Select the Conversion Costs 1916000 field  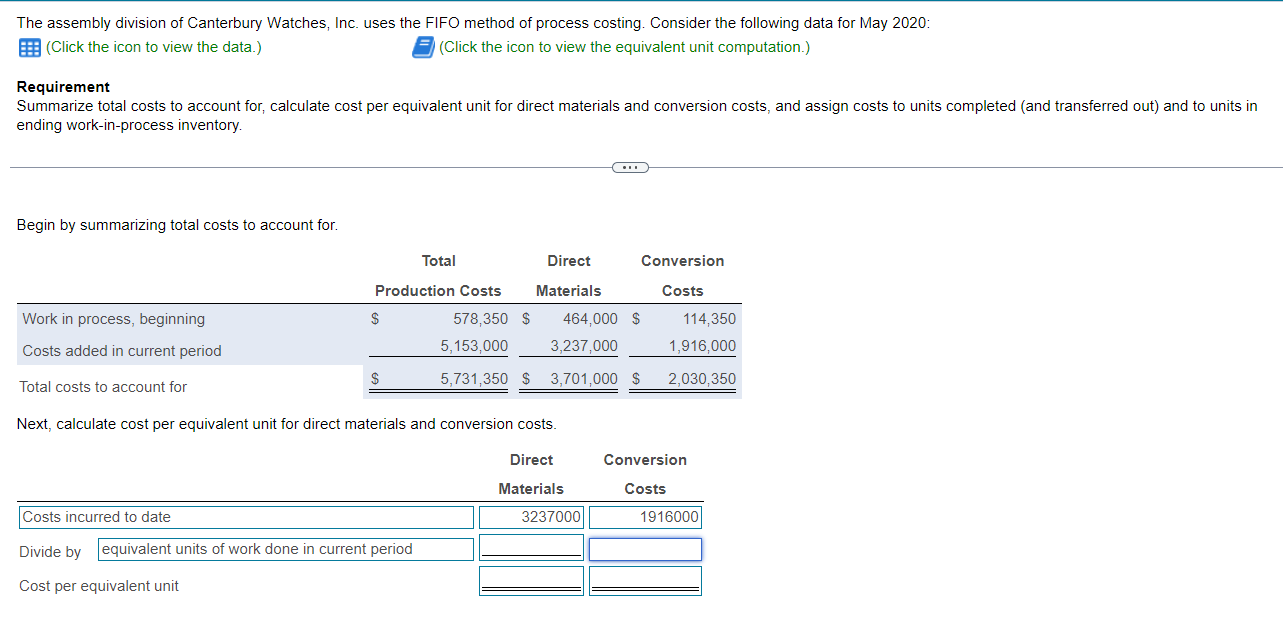tap(645, 517)
